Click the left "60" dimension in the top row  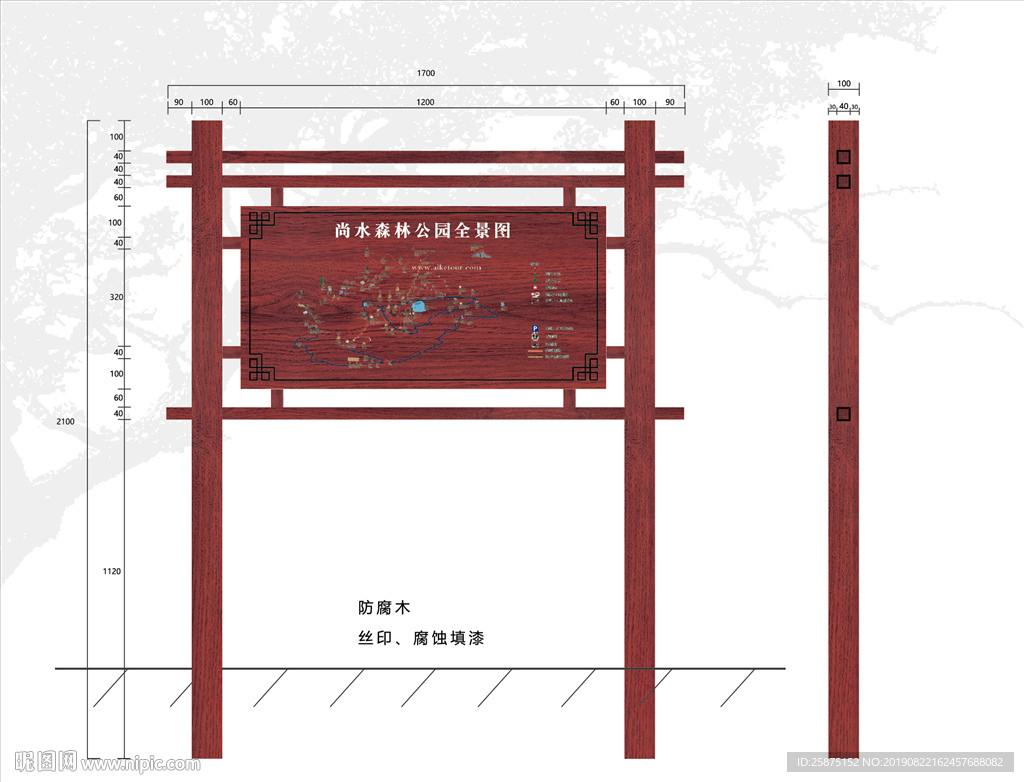[233, 103]
